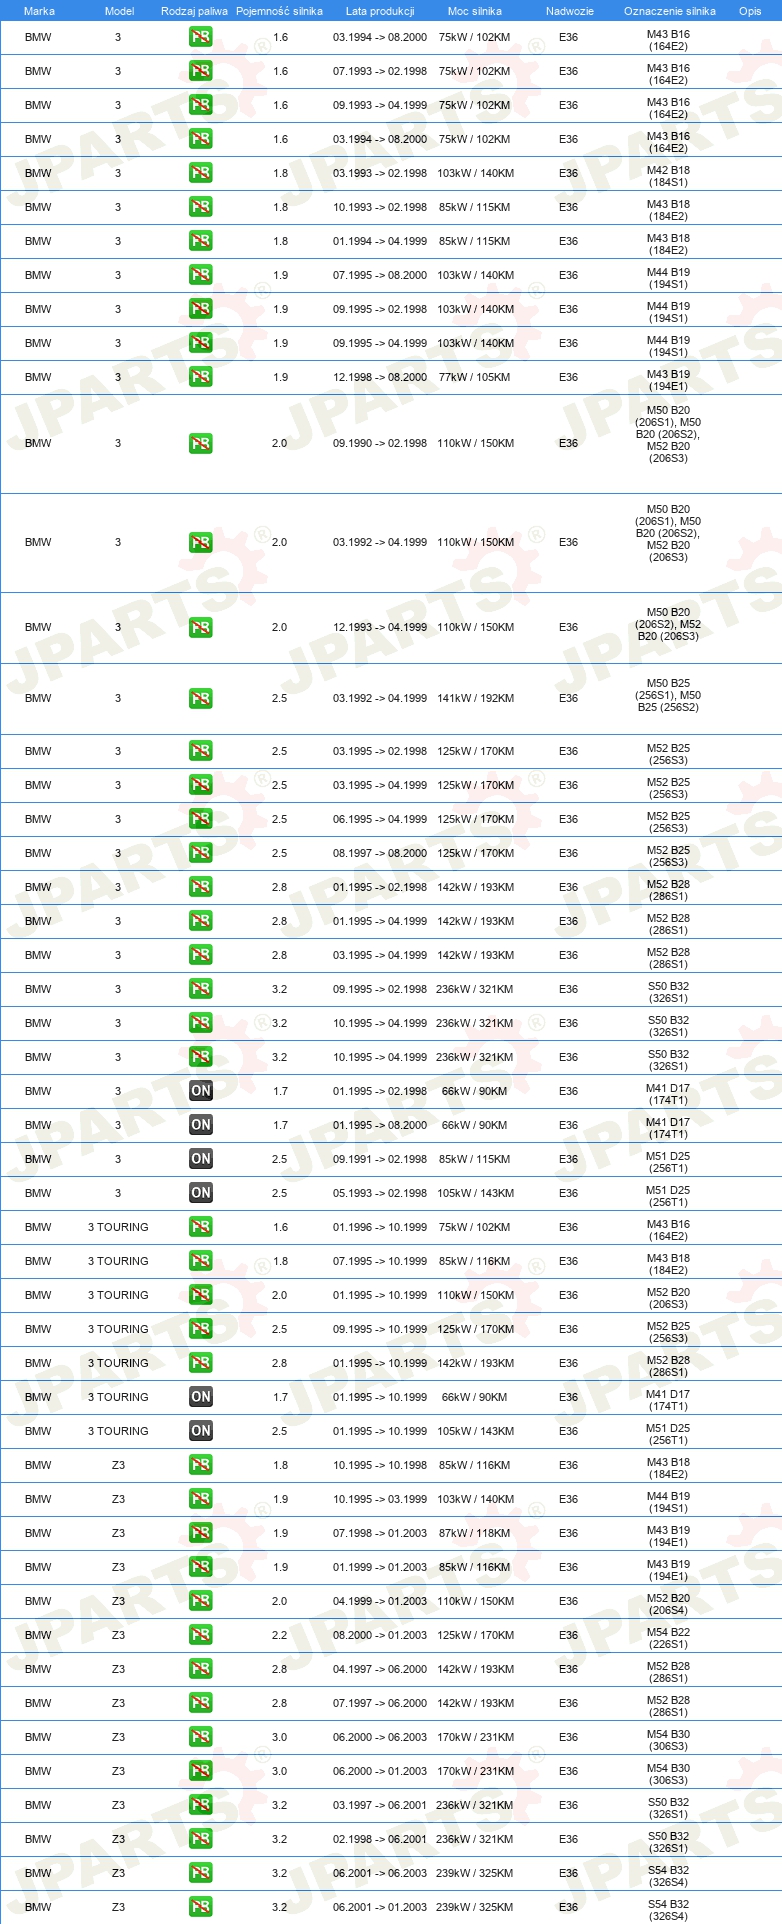Click the petrol icon in the M50 B25 row

click(200, 698)
